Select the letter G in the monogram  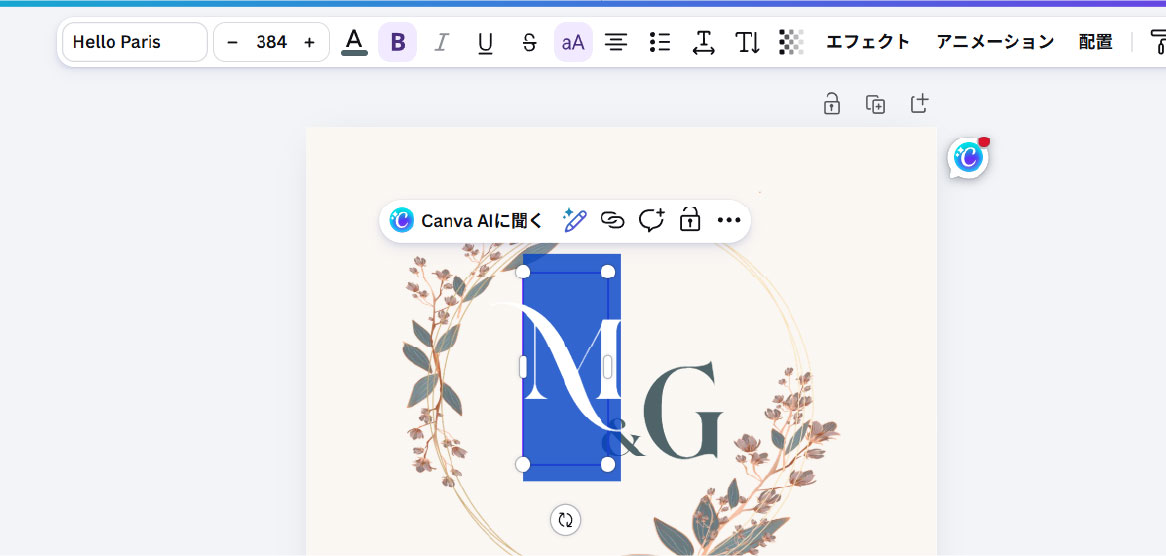[683, 410]
